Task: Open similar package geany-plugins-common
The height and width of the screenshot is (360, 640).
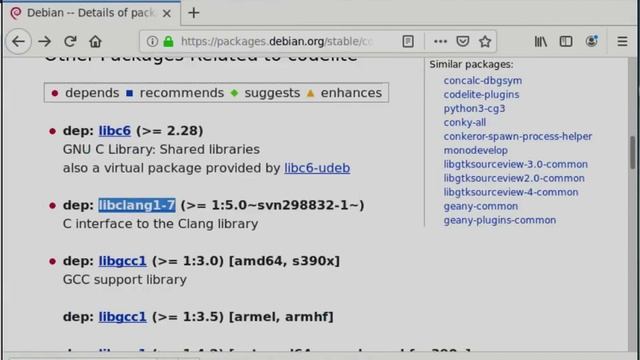Action: click(x=500, y=220)
